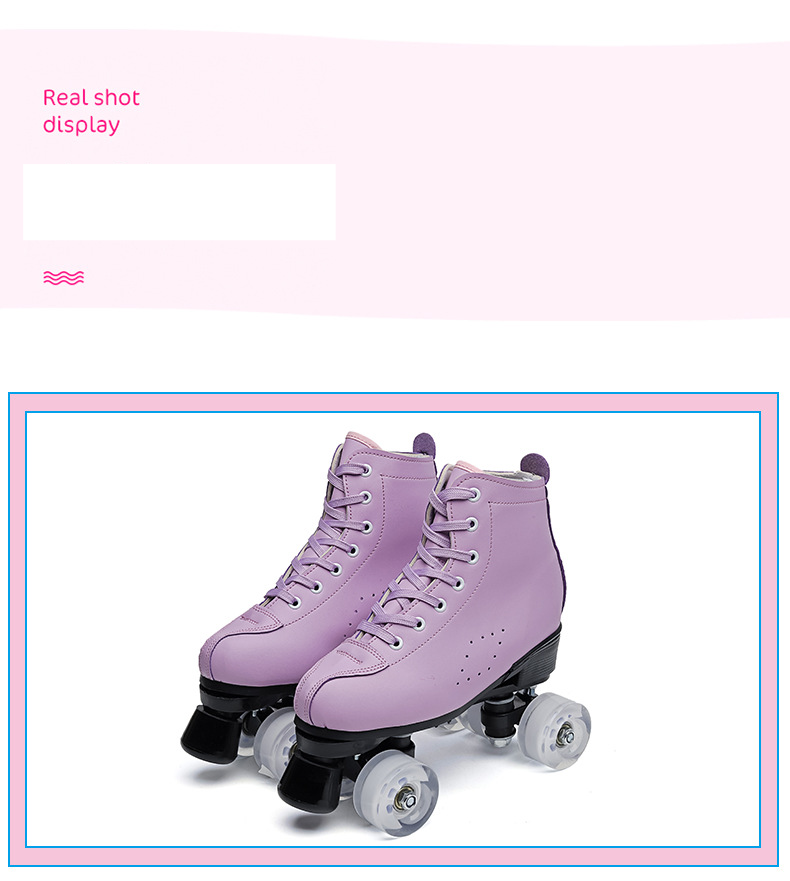Image resolution: width=790 pixels, height=881 pixels.
Task: Open the purple roller skates product photo
Action: point(393,629)
